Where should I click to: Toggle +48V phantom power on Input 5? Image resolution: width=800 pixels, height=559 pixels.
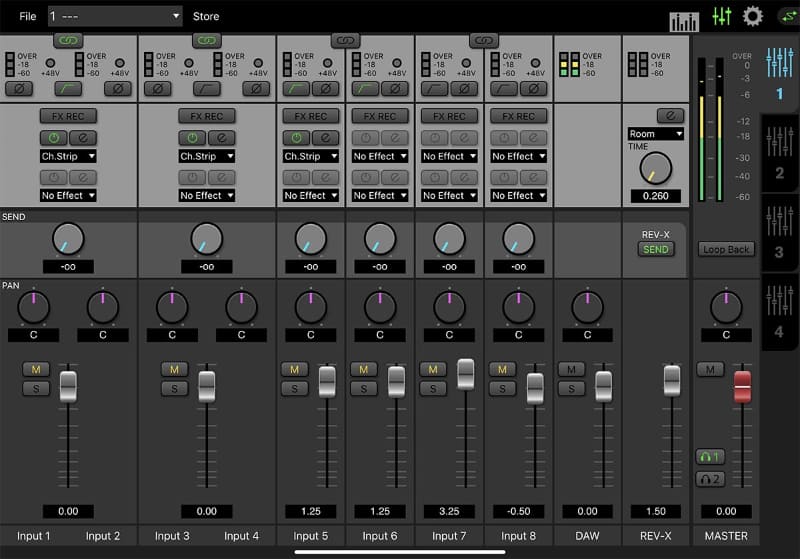point(328,63)
